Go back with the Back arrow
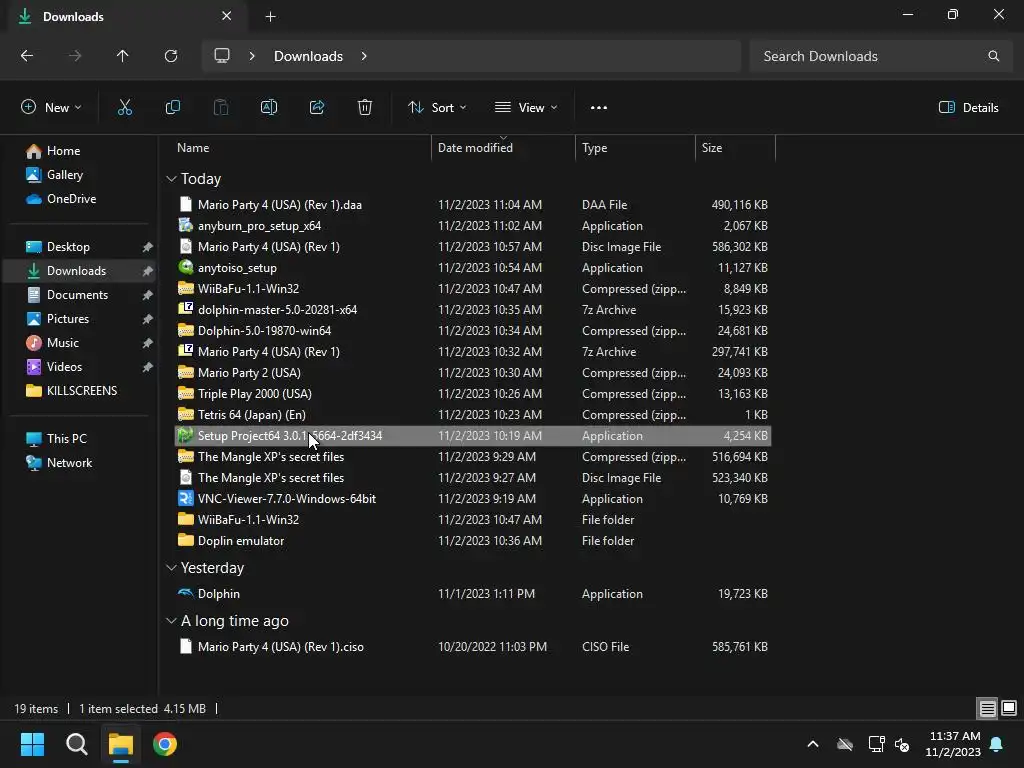The width and height of the screenshot is (1024, 768). pyautogui.click(x=27, y=56)
